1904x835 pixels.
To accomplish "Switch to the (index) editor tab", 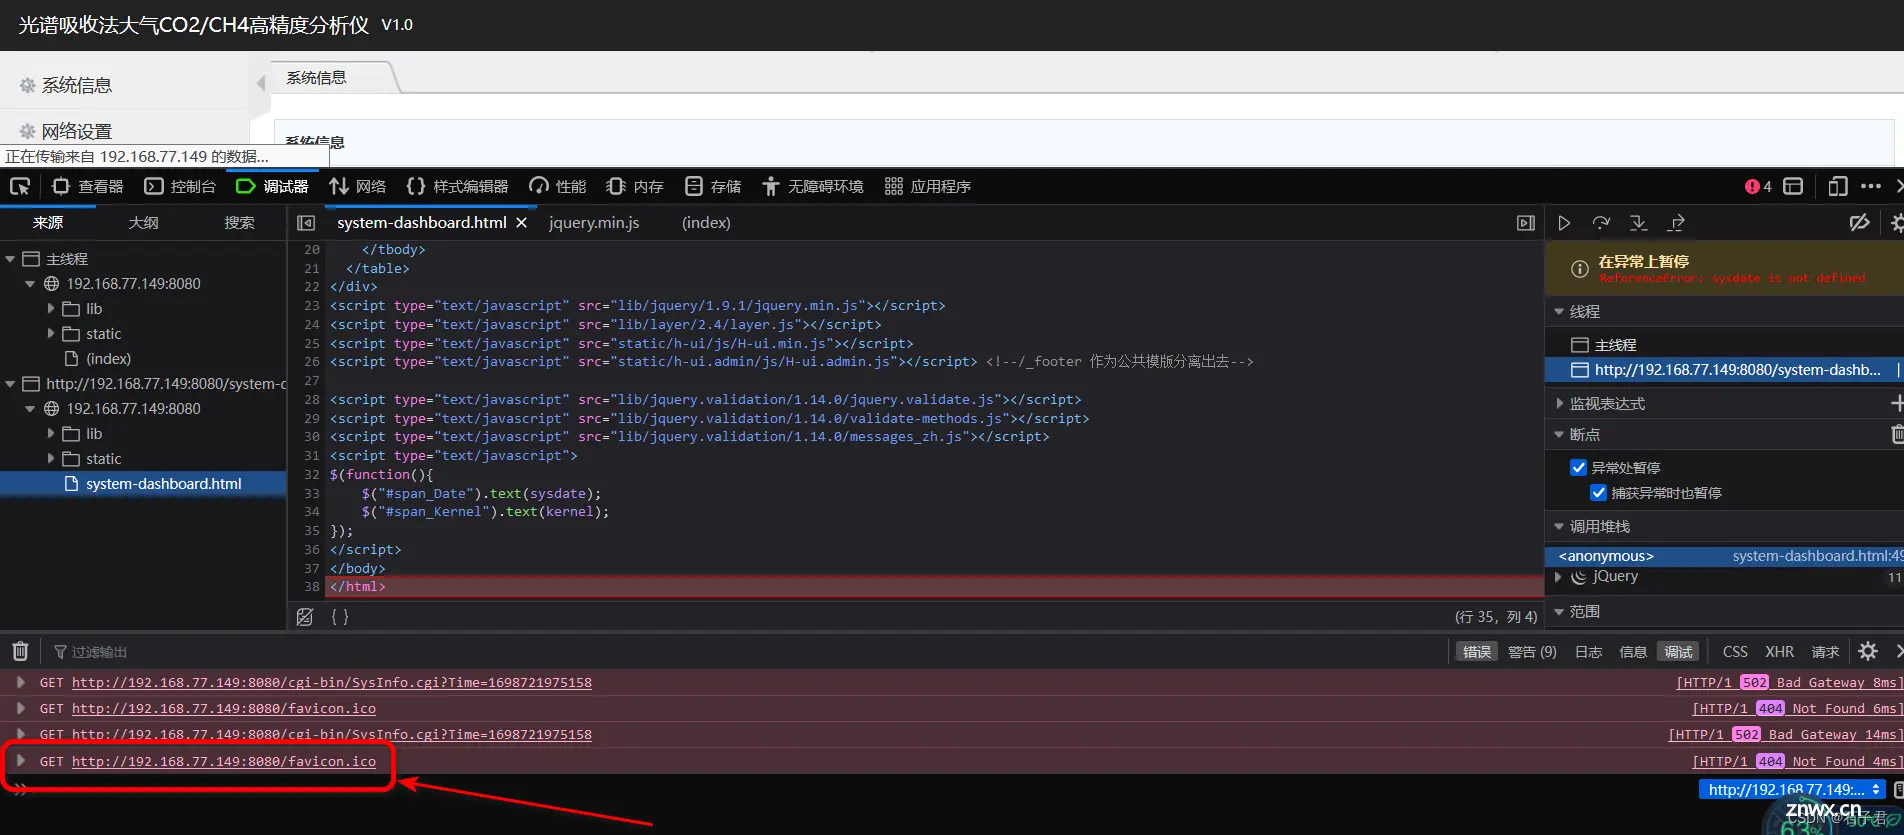I will (706, 223).
